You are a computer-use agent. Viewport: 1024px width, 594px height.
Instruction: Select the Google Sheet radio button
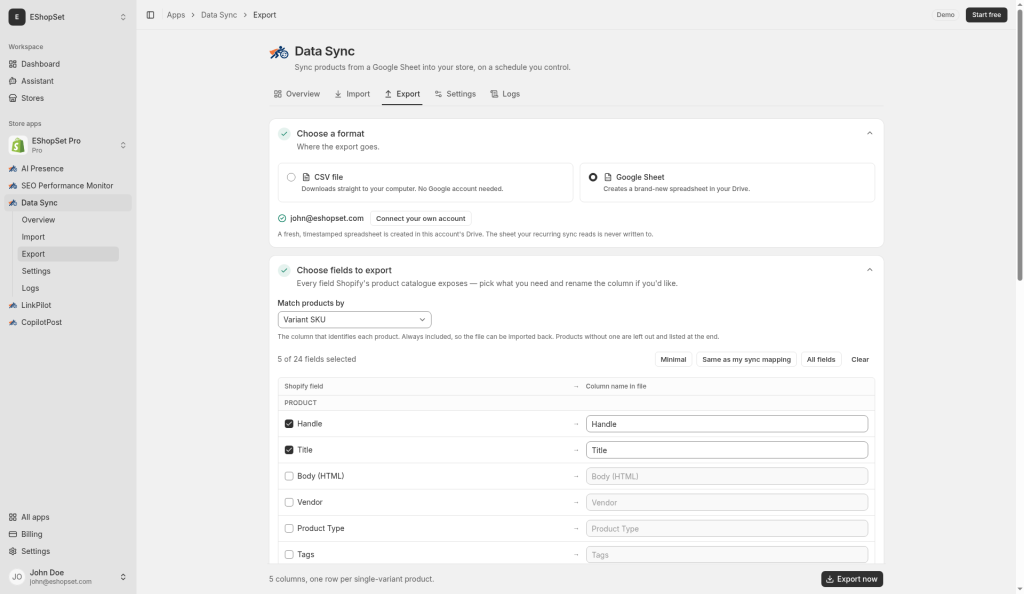[x=593, y=177]
